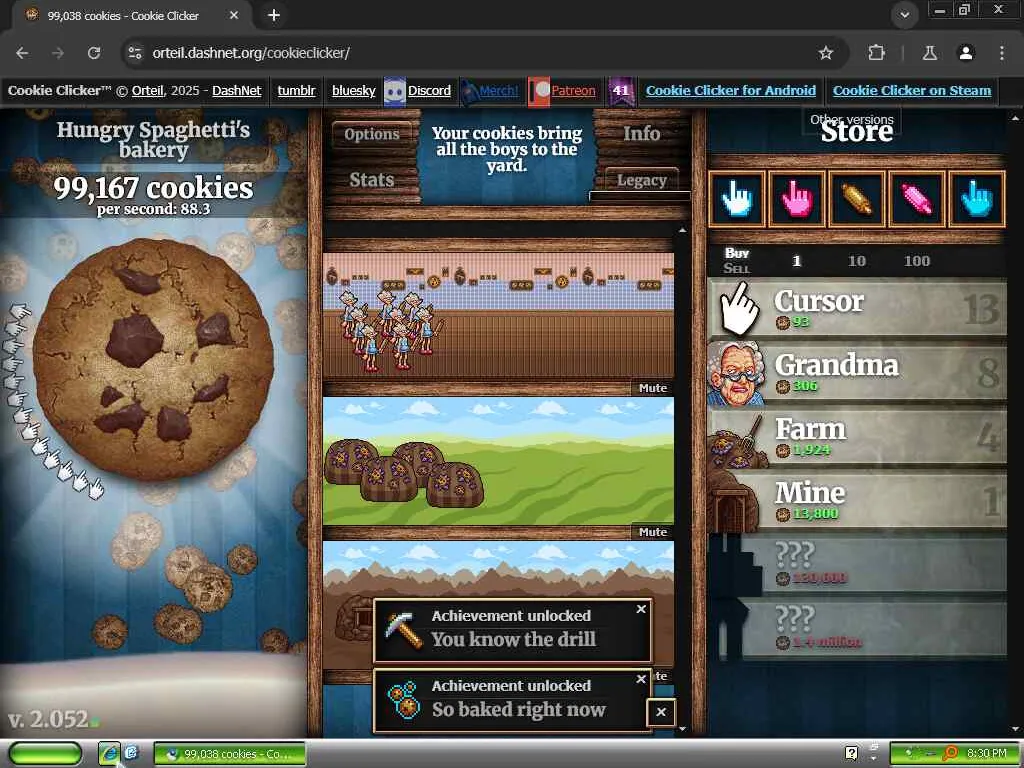Viewport: 1024px width, 768px height.
Task: Open the browser extensions puzzle icon
Action: [876, 53]
